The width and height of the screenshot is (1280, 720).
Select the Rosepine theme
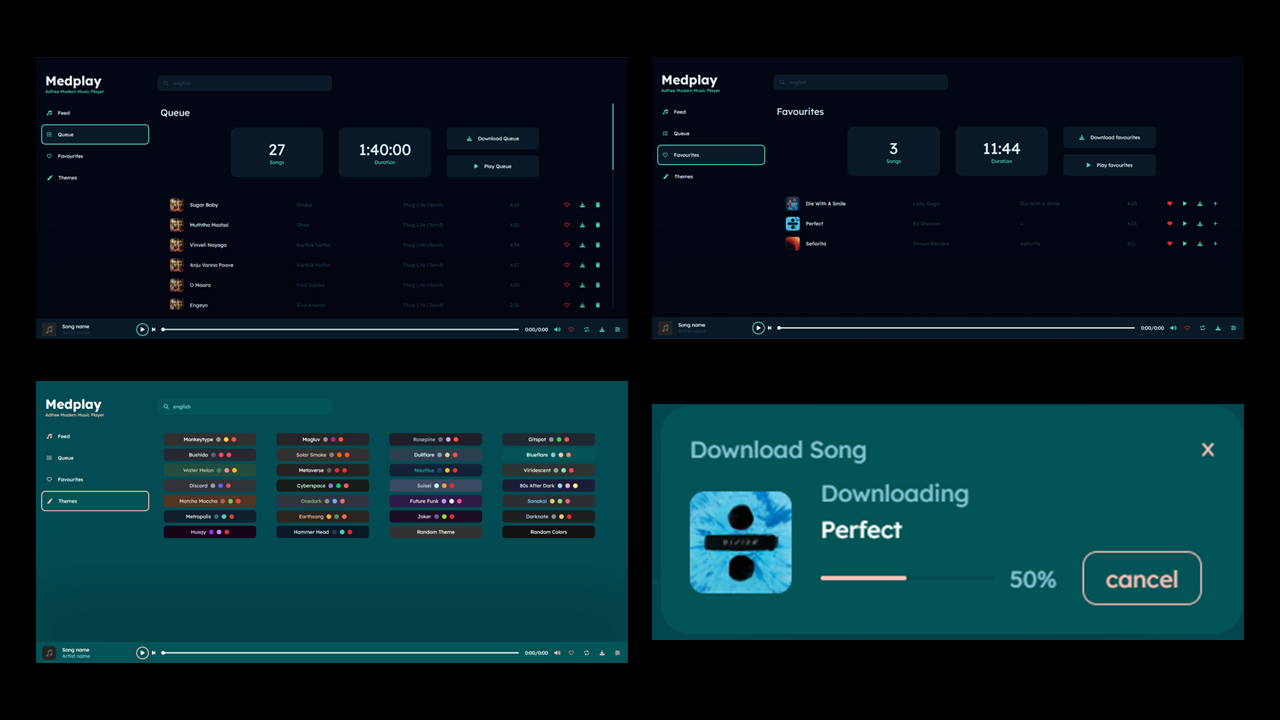(x=435, y=438)
